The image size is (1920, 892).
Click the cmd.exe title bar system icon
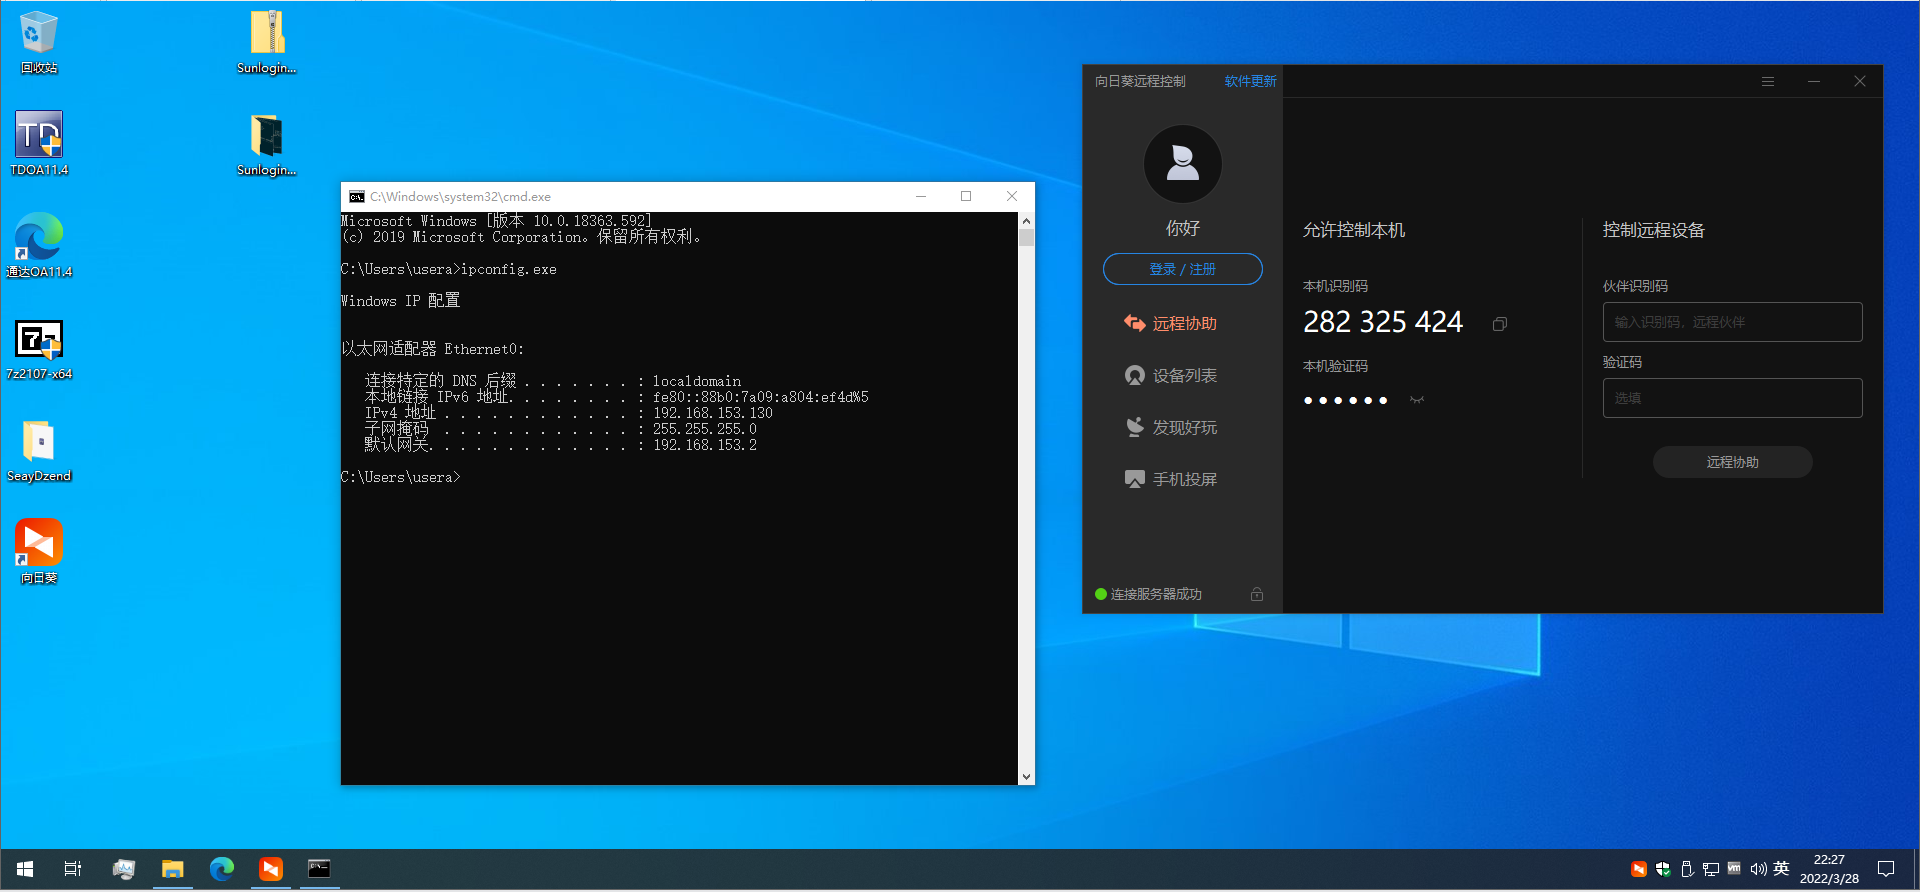(357, 197)
